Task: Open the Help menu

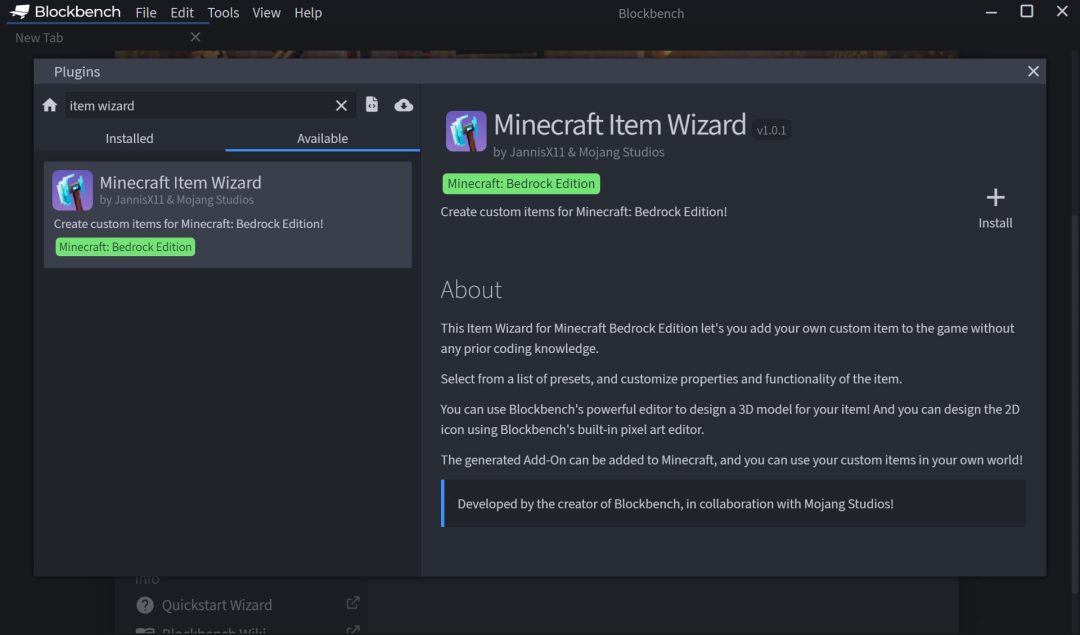Action: pos(308,12)
